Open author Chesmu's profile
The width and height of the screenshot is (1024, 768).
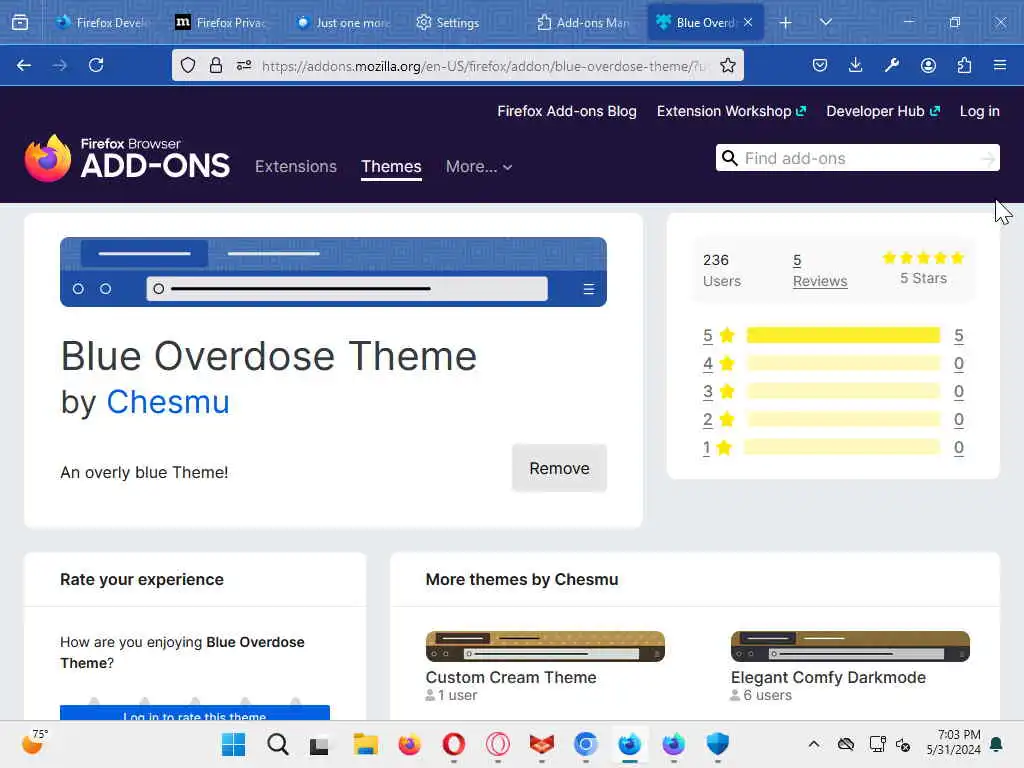point(168,402)
